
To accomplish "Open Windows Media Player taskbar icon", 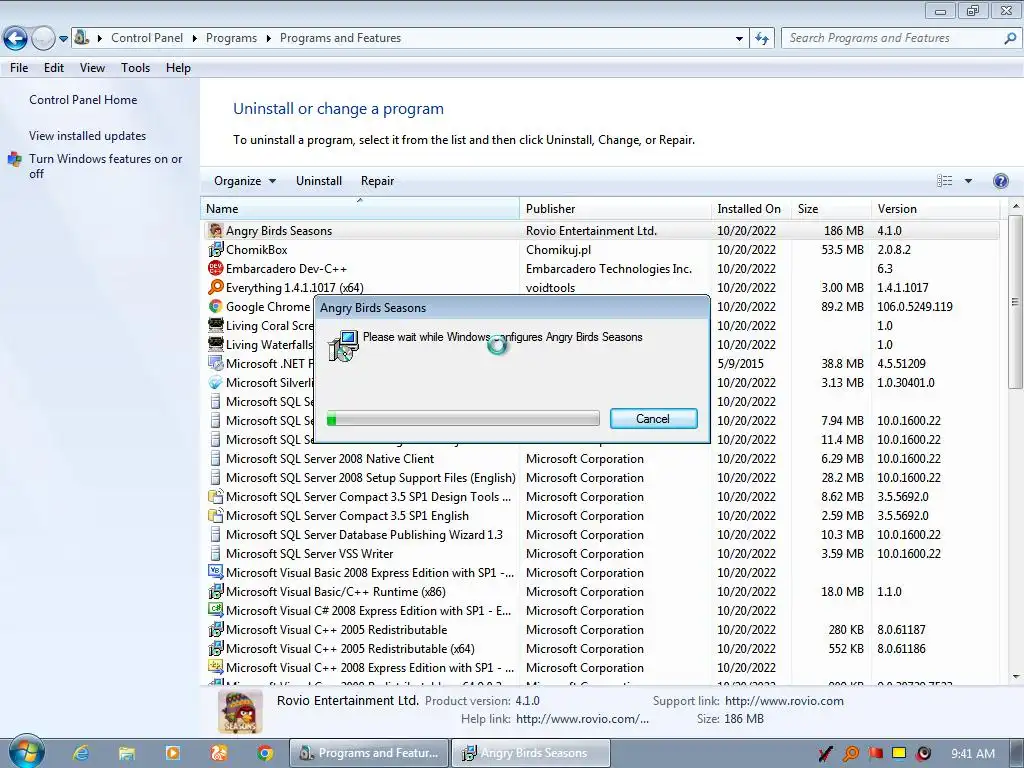I will click(x=173, y=753).
